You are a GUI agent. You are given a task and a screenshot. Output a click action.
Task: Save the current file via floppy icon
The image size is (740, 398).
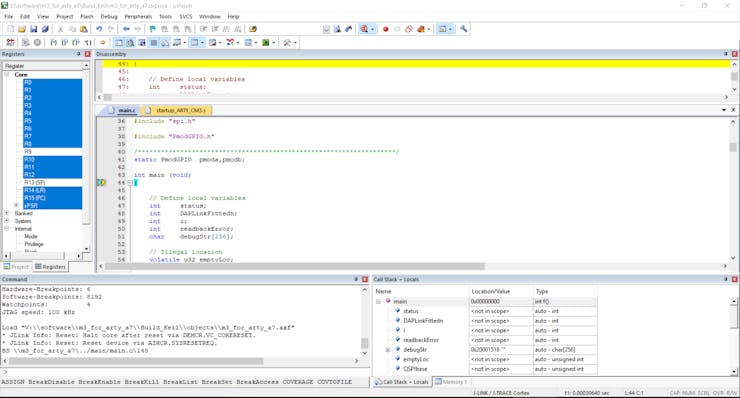tap(34, 29)
